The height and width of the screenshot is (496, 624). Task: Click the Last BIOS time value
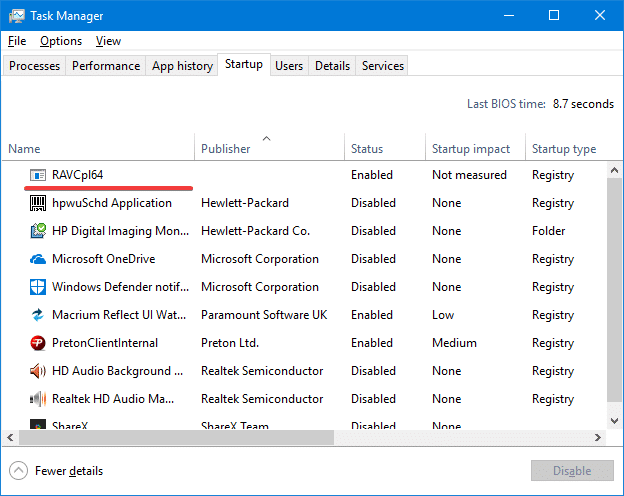(x=583, y=104)
